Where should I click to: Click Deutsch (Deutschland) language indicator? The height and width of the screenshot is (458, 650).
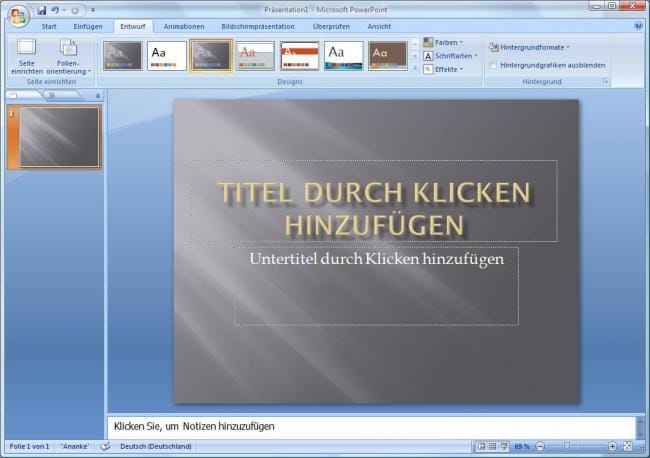156,446
